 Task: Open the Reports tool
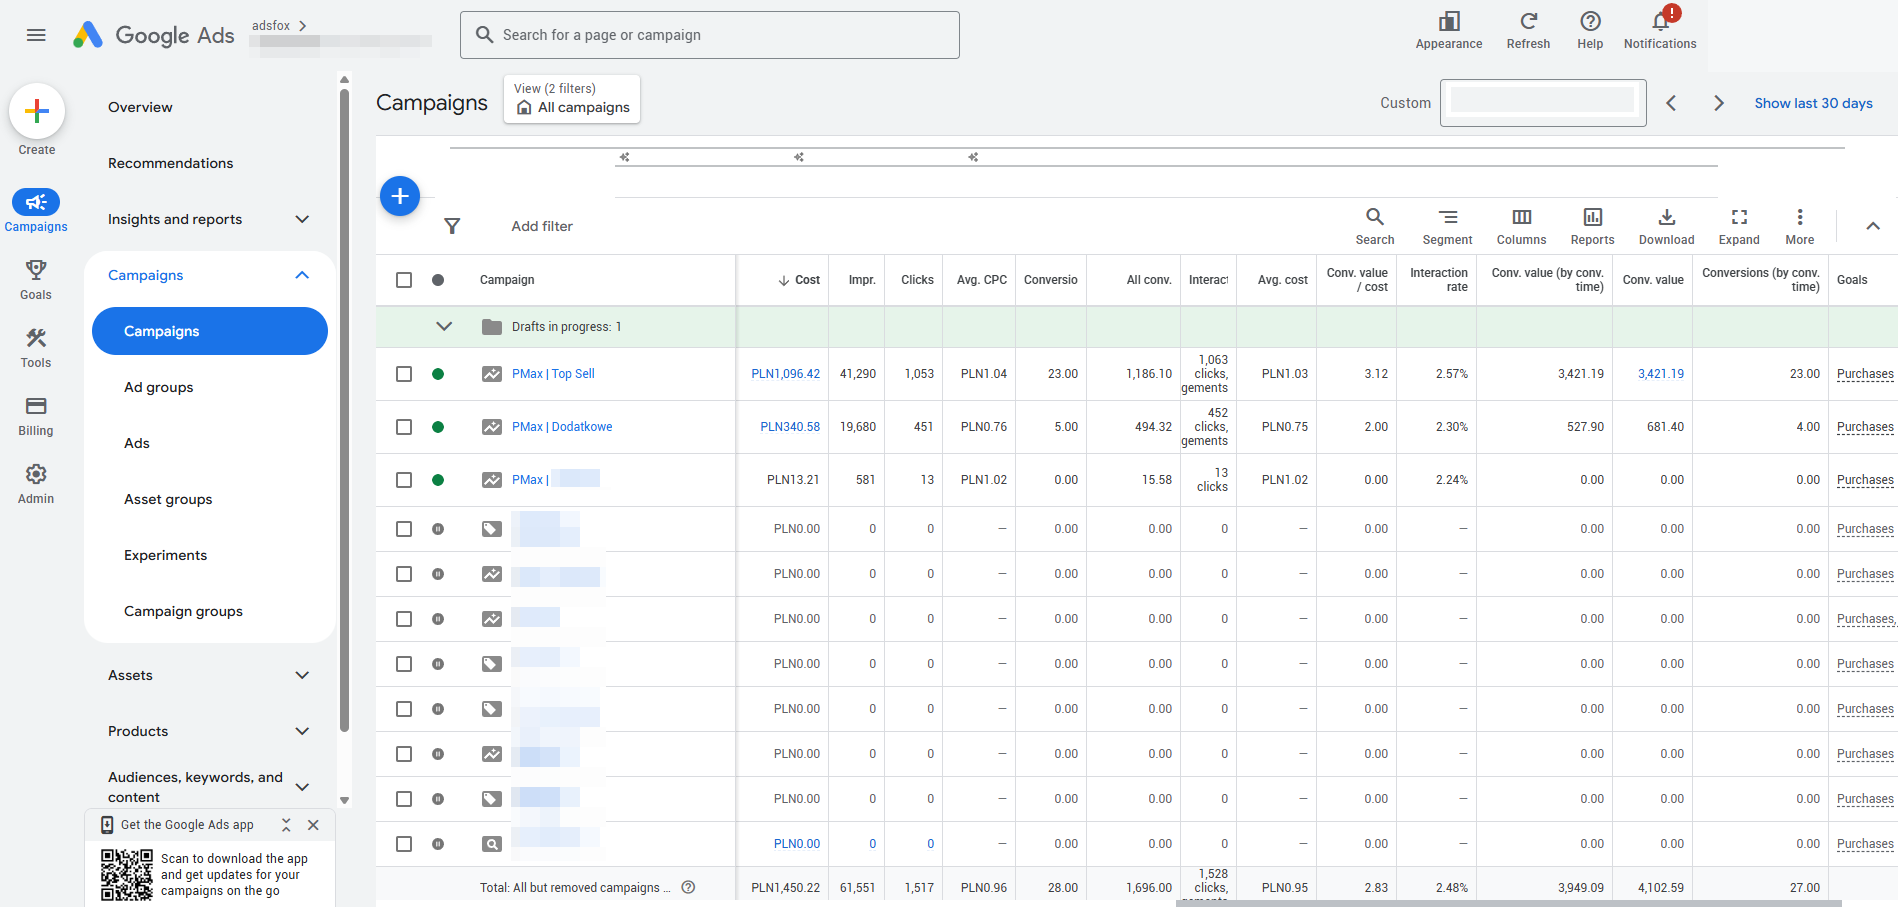(x=1592, y=226)
